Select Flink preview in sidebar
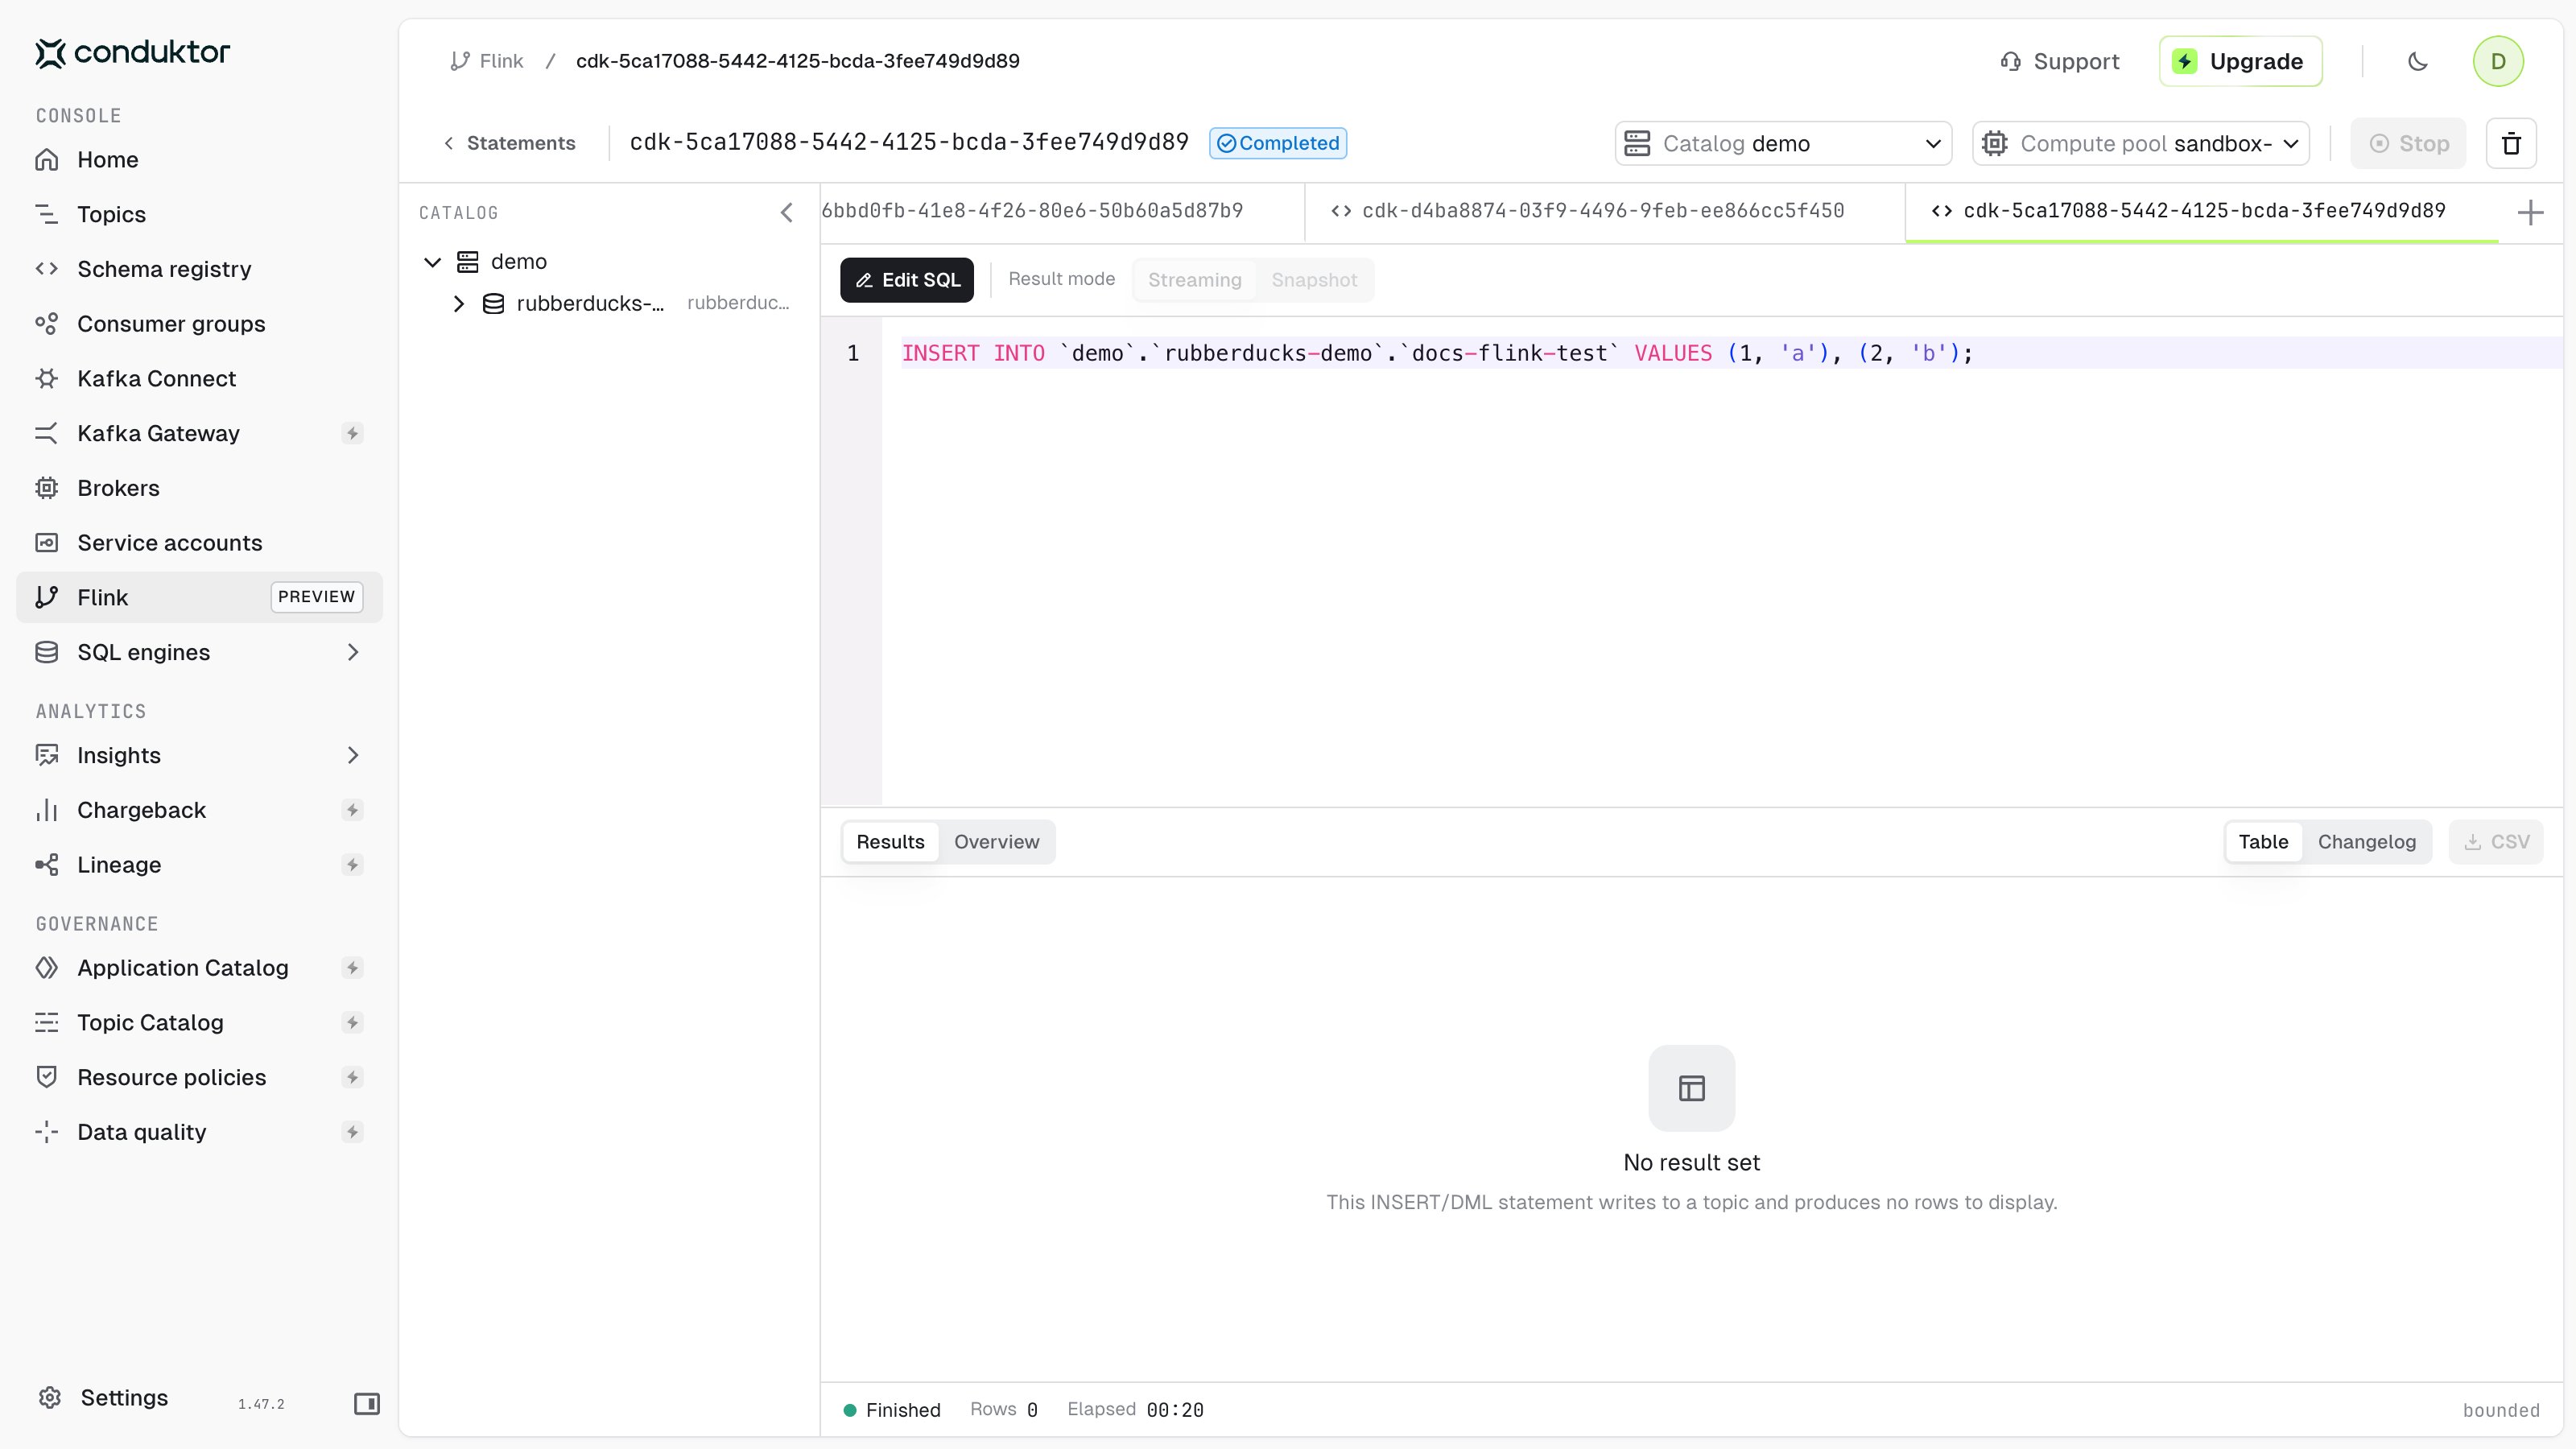The image size is (2576, 1449). click(199, 597)
